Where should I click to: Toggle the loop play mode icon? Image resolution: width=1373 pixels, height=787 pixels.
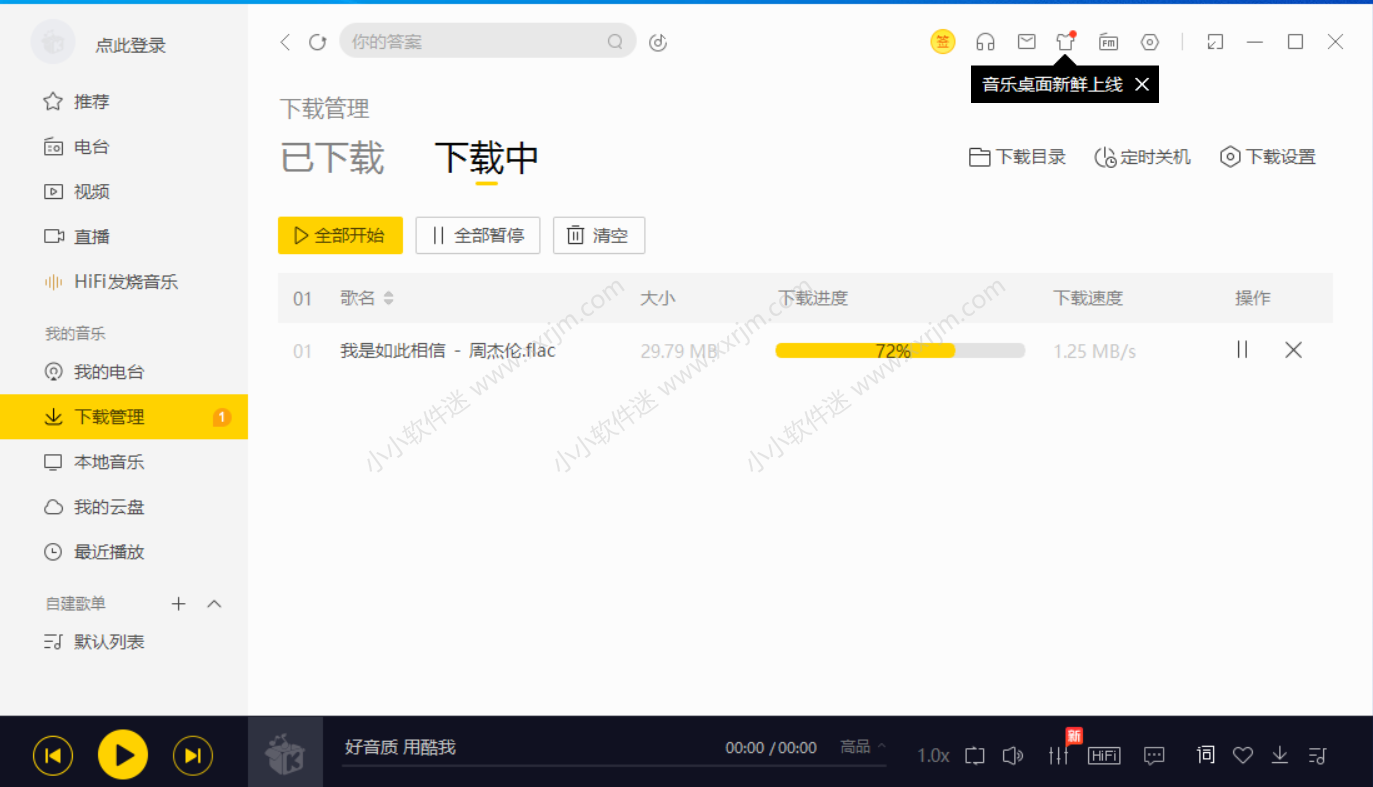click(x=975, y=756)
